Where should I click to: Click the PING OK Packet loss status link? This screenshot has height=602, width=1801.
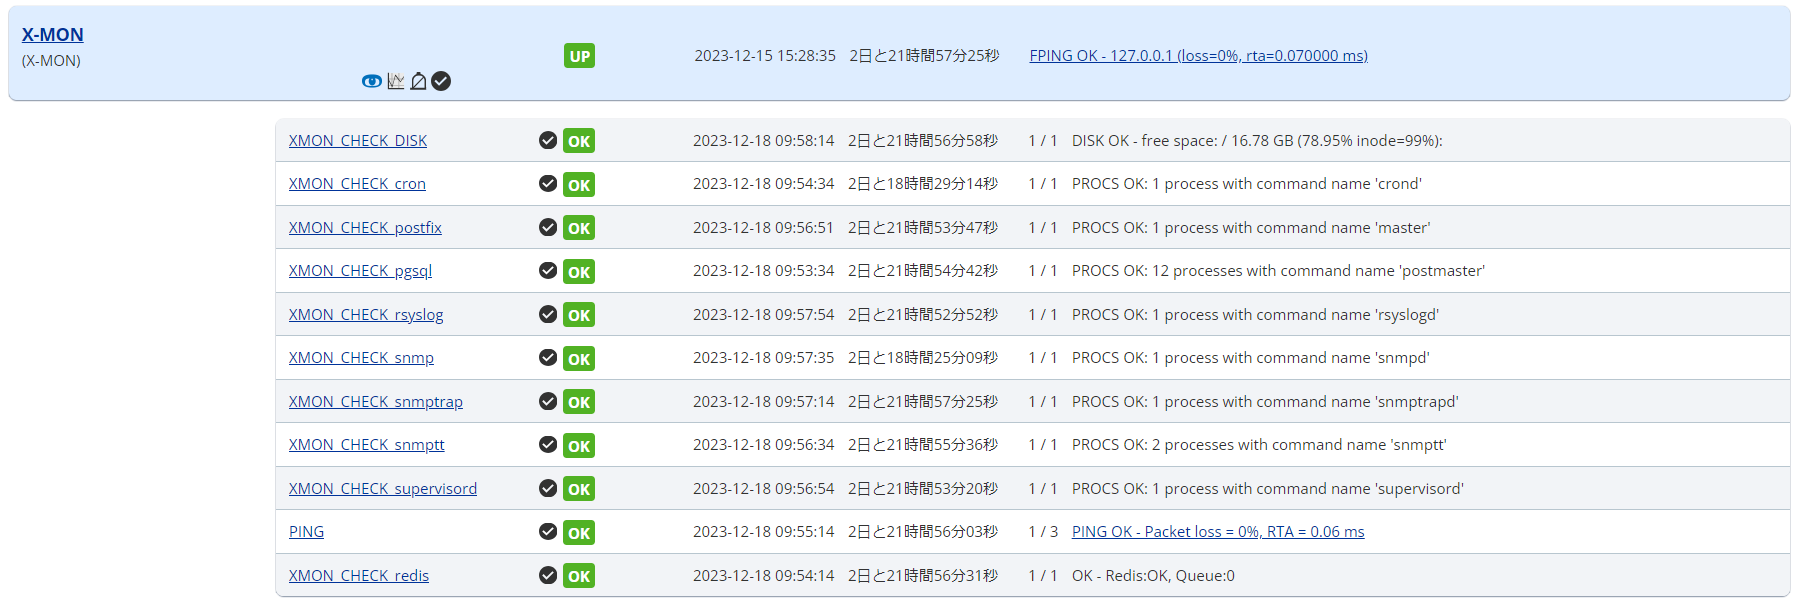pyautogui.click(x=1217, y=532)
